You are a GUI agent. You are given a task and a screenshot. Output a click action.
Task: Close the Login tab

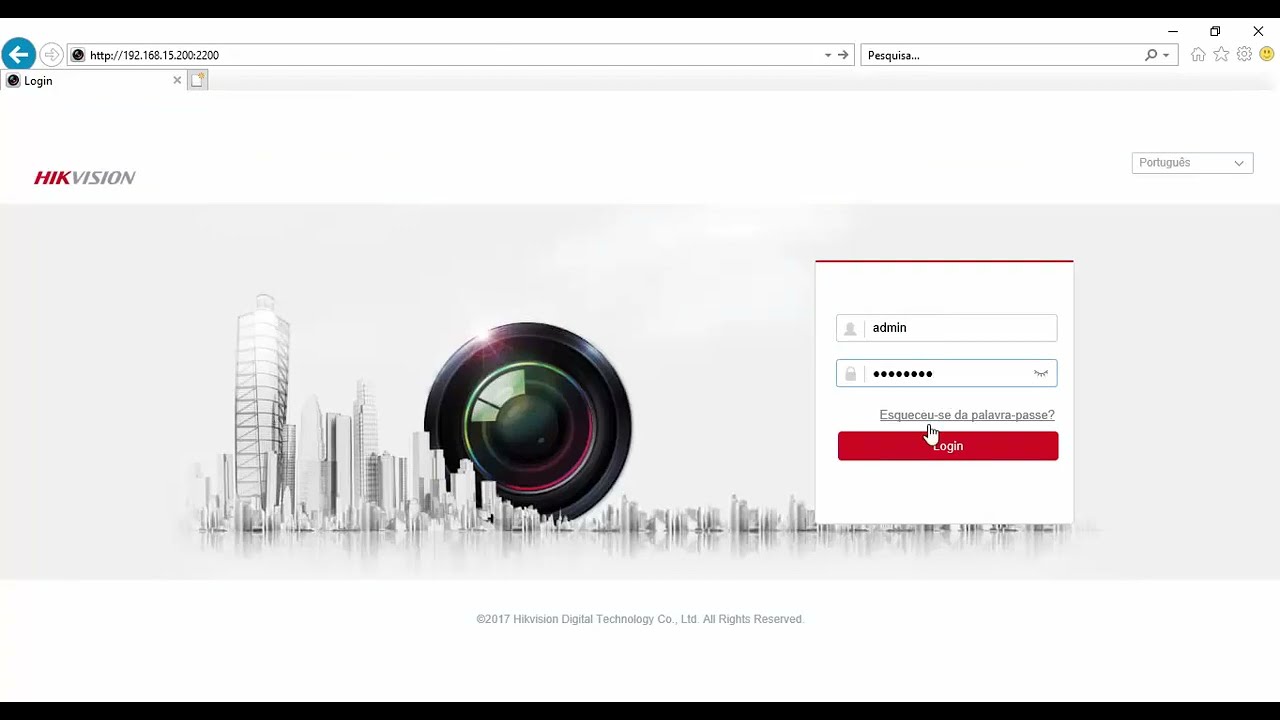pyautogui.click(x=177, y=81)
